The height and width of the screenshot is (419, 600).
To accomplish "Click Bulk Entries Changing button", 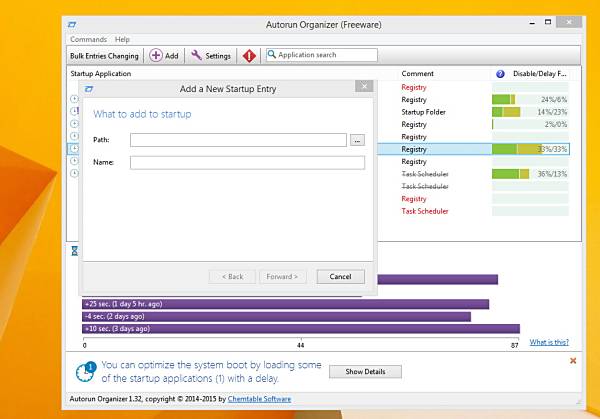I will 104,56.
